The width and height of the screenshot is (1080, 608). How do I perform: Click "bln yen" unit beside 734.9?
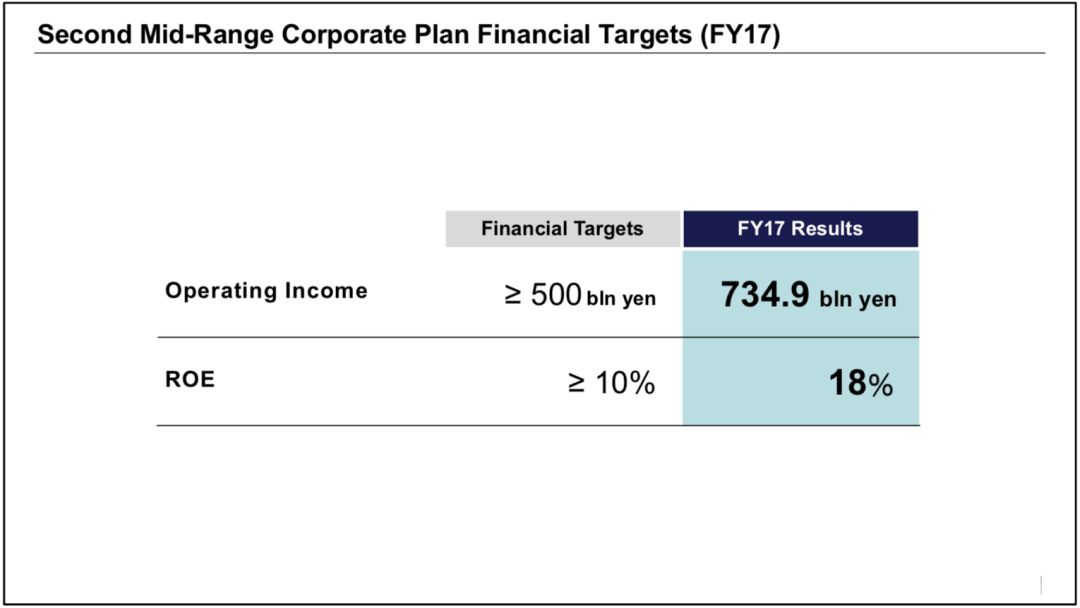858,299
